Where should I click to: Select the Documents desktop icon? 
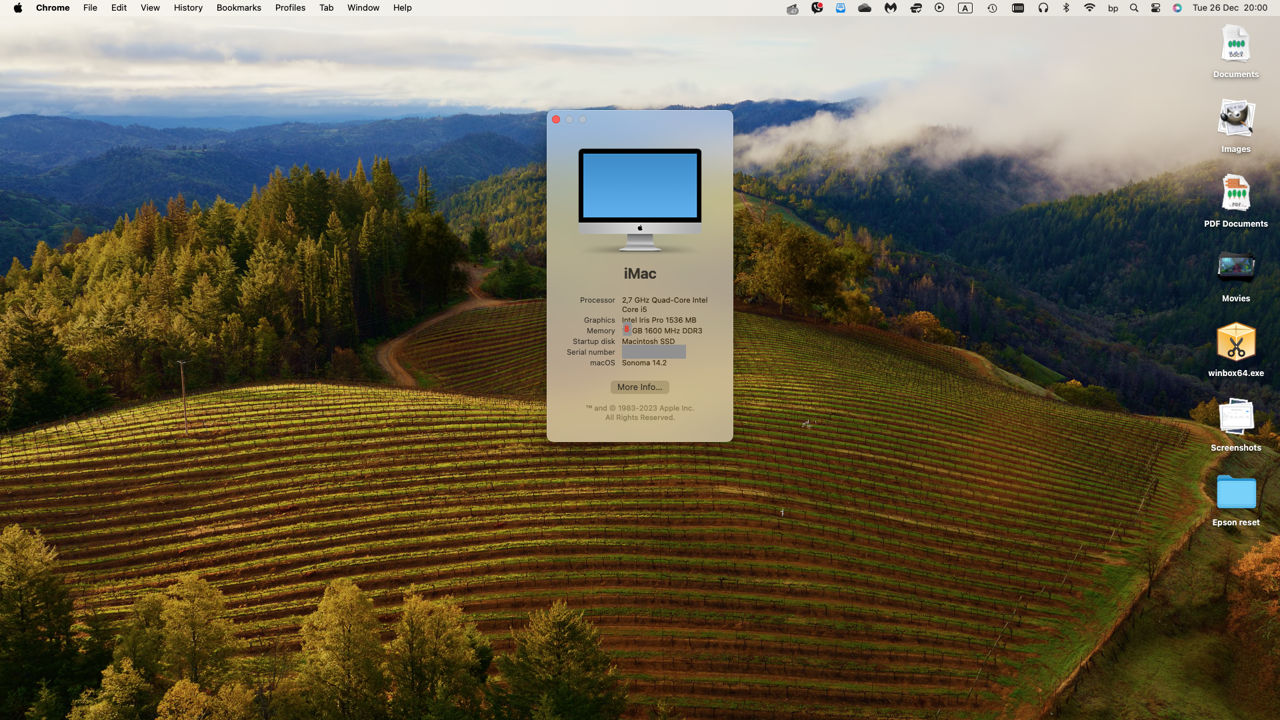1236,52
